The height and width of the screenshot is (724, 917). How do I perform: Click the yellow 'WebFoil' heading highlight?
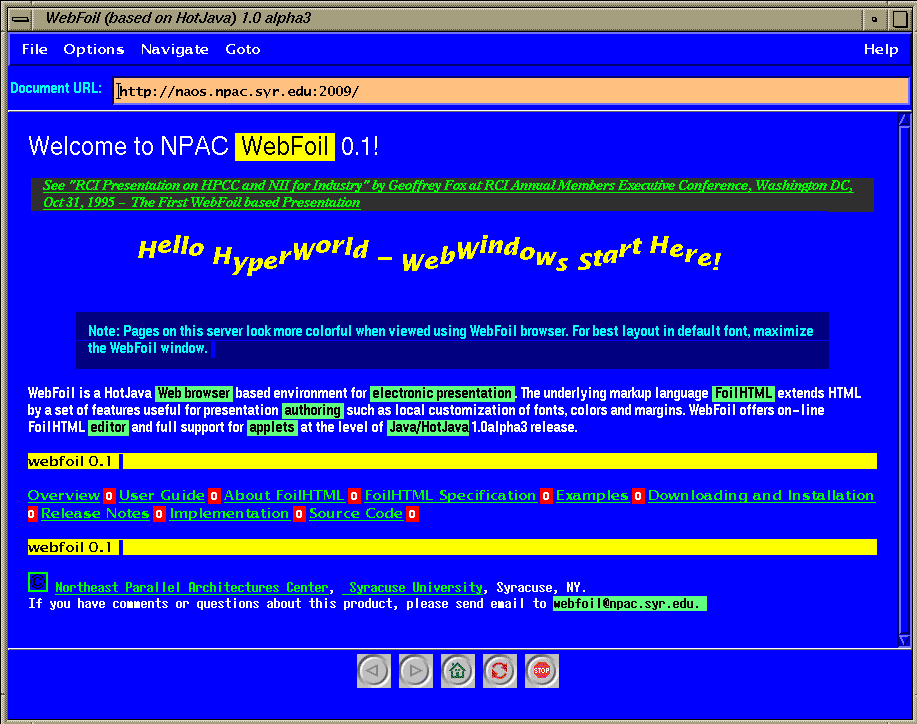point(285,146)
